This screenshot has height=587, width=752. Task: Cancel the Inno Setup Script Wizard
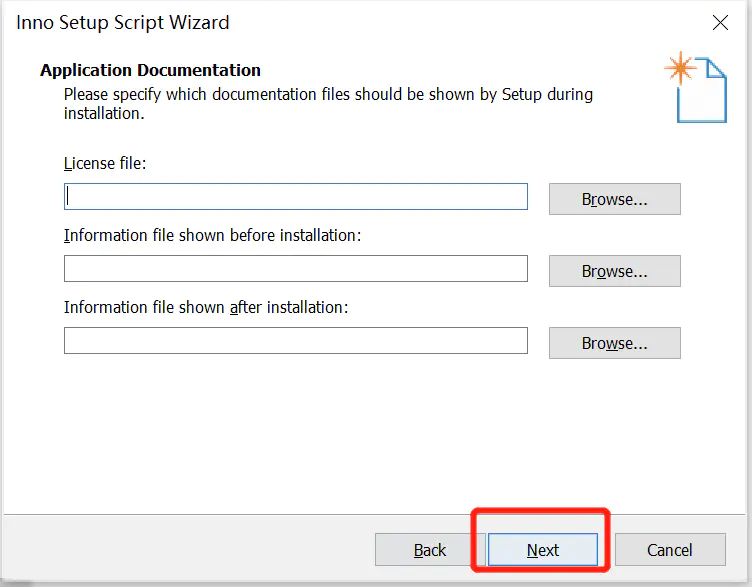(x=670, y=550)
